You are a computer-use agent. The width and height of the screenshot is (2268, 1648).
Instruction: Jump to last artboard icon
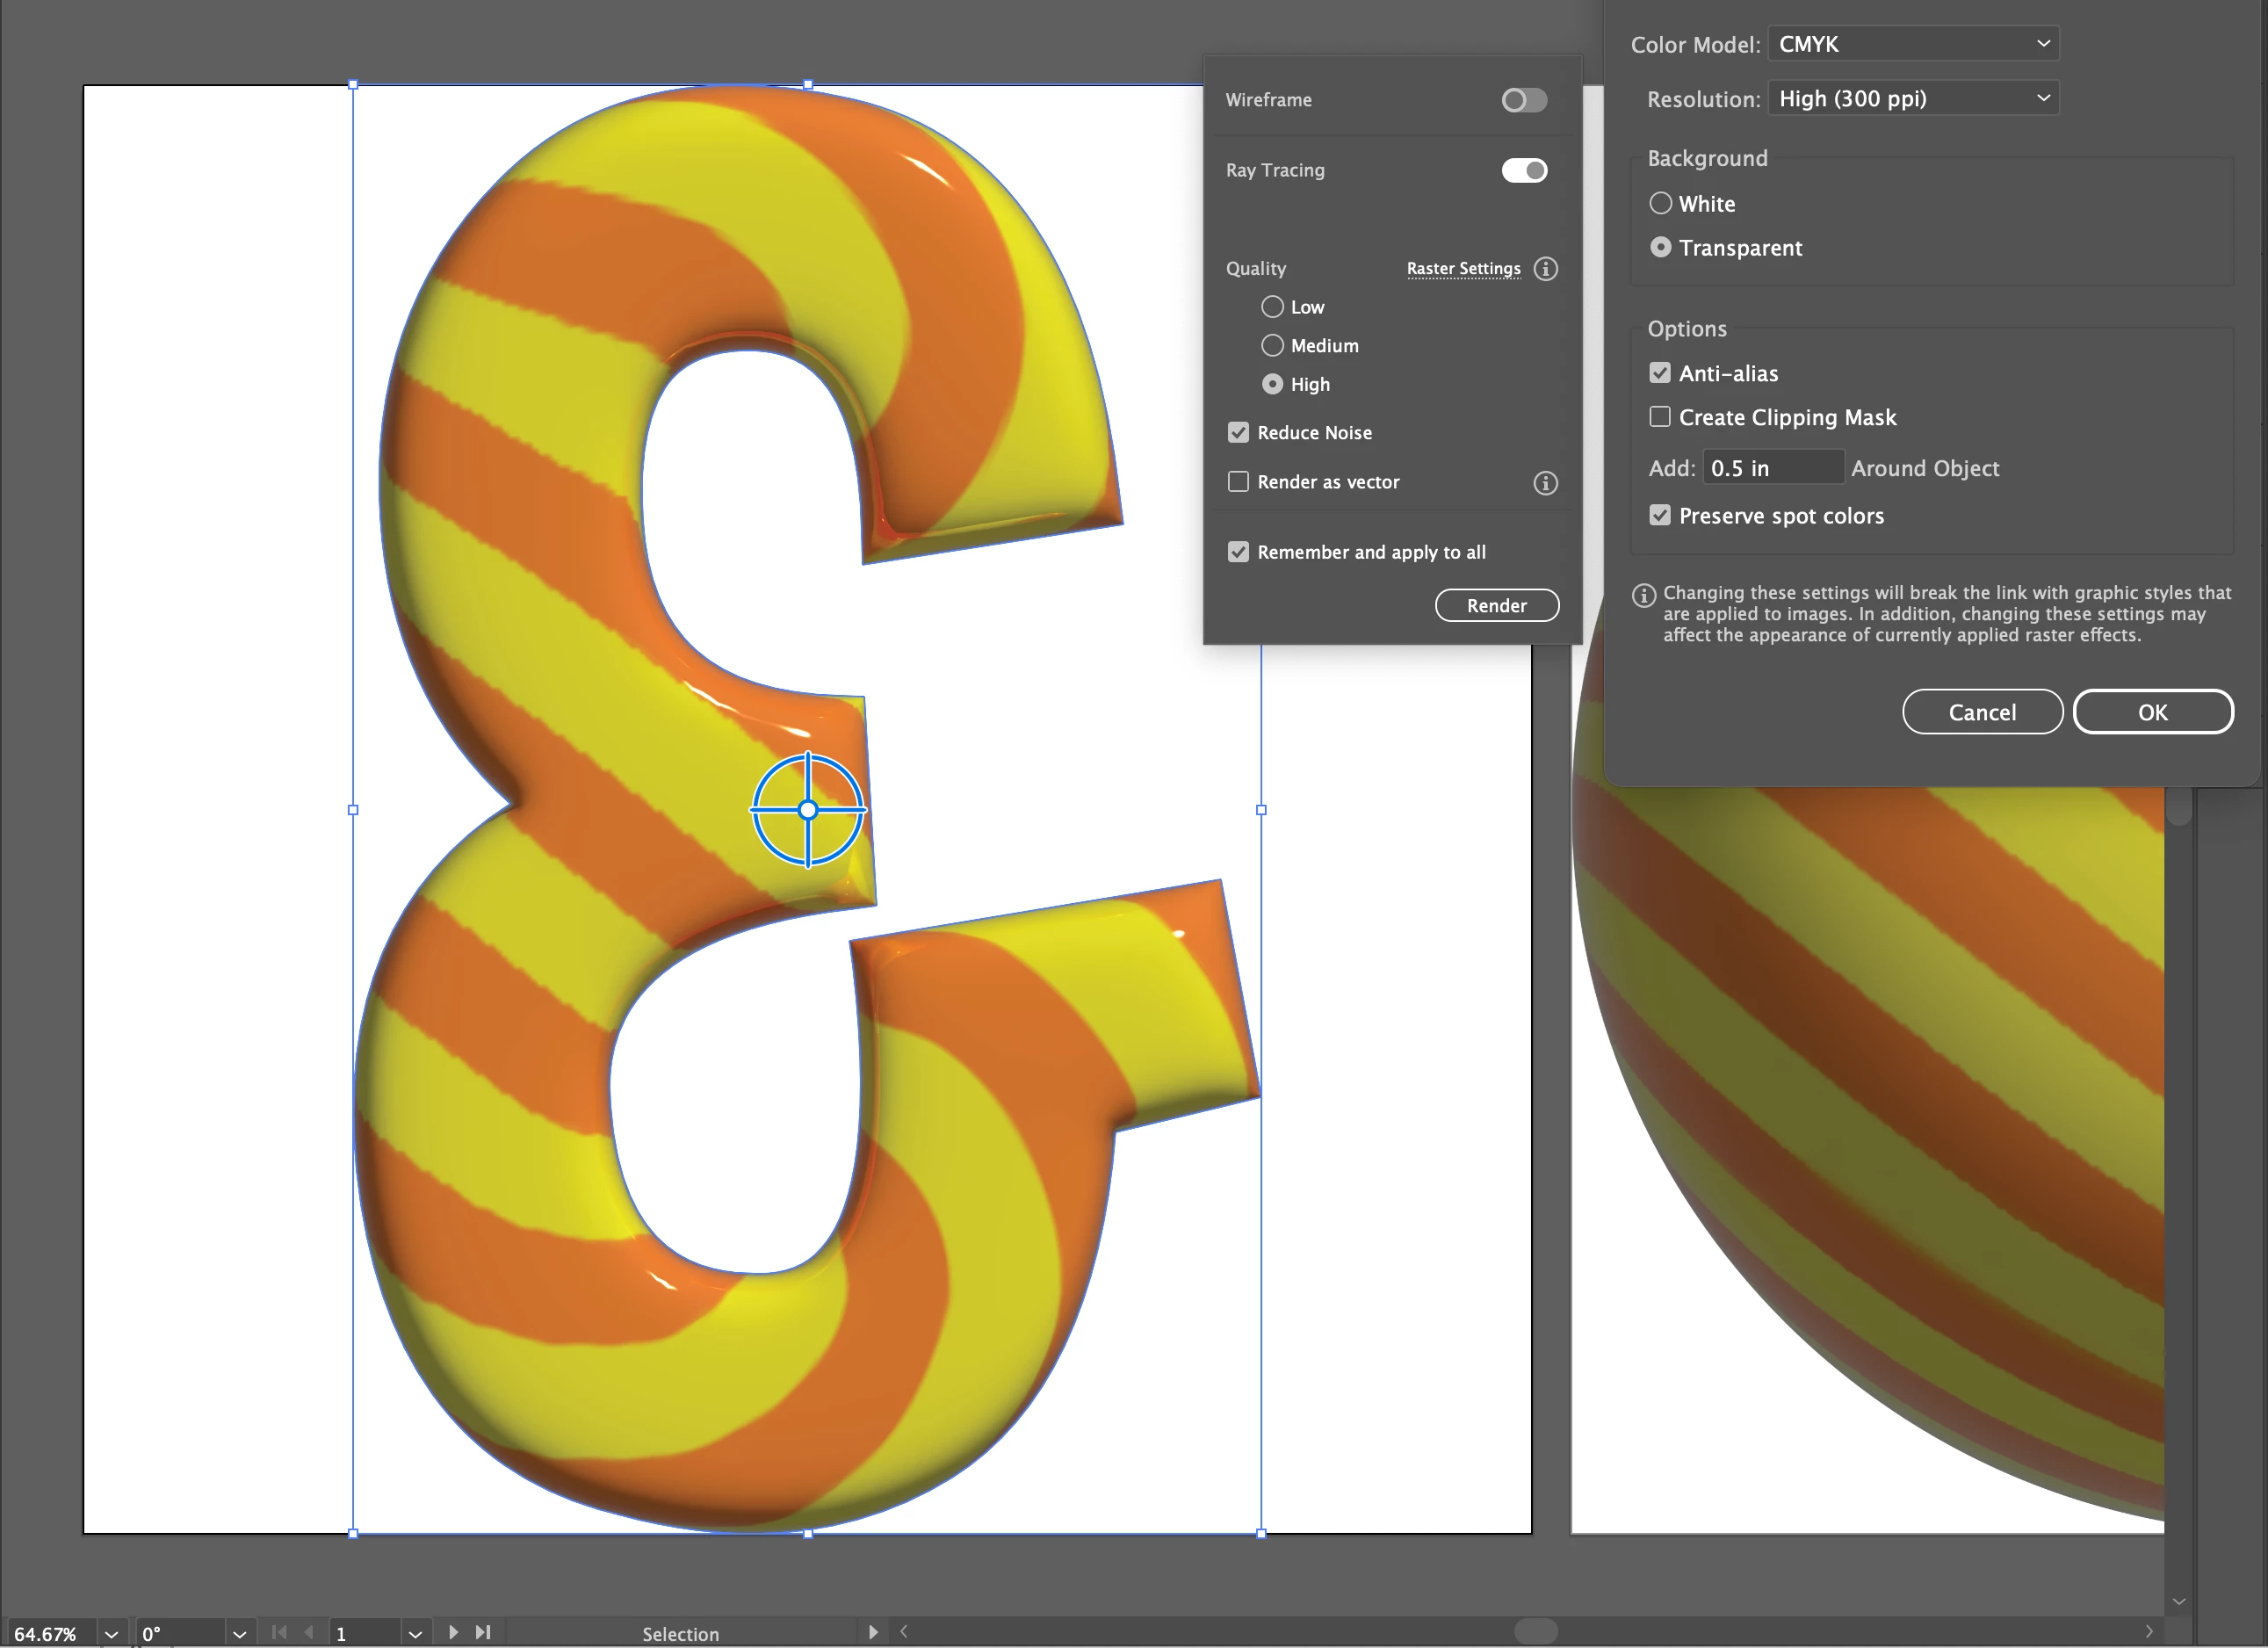483,1632
